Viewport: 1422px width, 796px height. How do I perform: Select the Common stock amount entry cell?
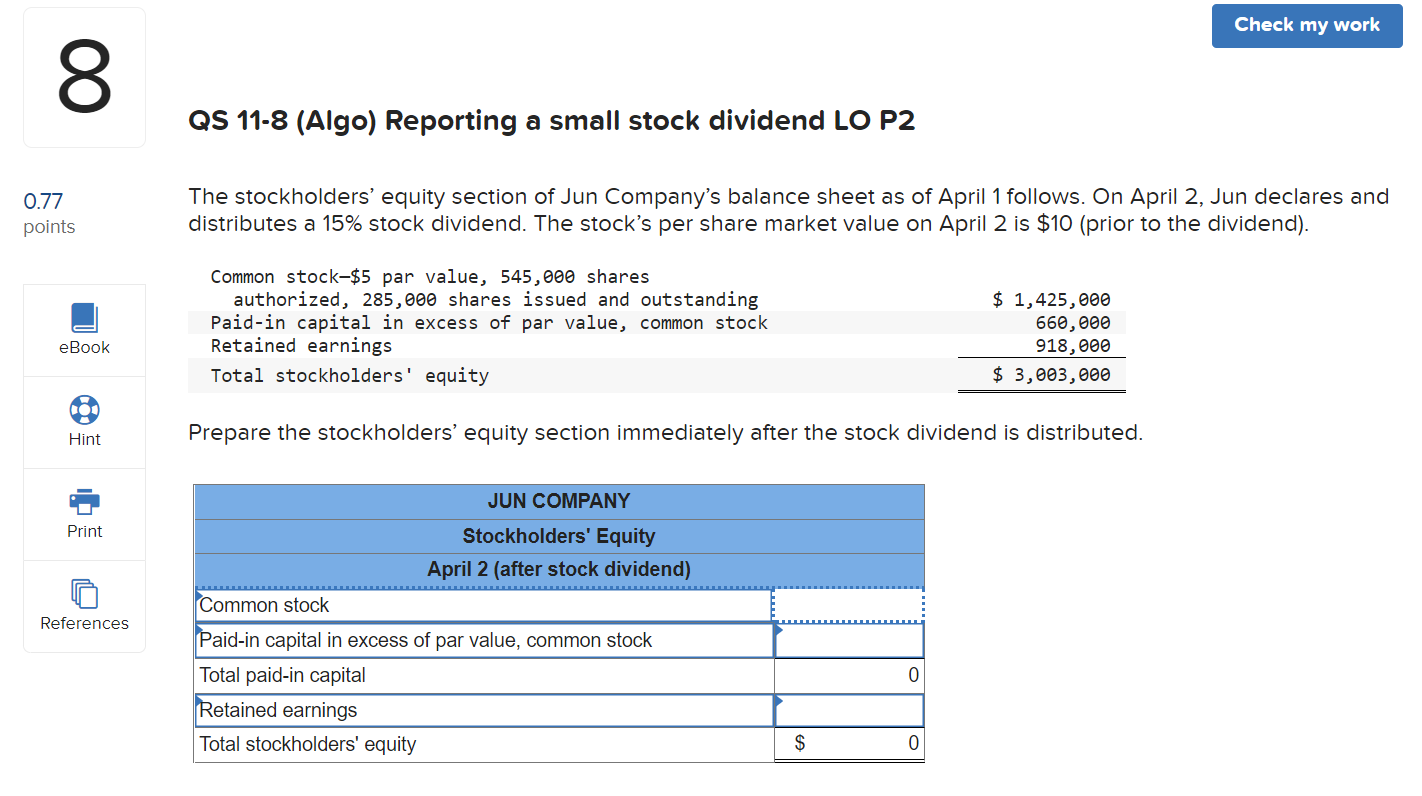[848, 604]
